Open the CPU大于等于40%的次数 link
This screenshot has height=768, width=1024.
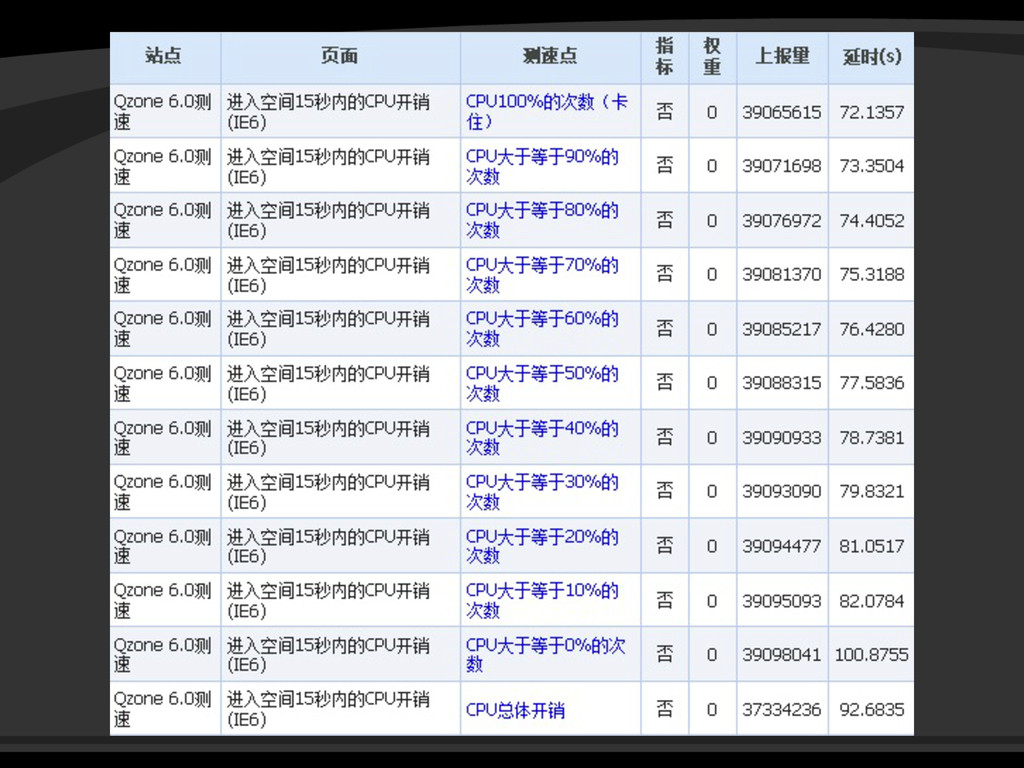pyautogui.click(x=542, y=437)
